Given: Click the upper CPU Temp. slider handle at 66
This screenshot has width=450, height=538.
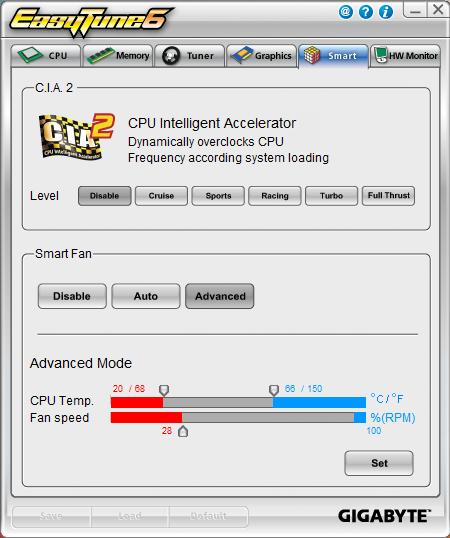Looking at the screenshot, I should point(274,390).
